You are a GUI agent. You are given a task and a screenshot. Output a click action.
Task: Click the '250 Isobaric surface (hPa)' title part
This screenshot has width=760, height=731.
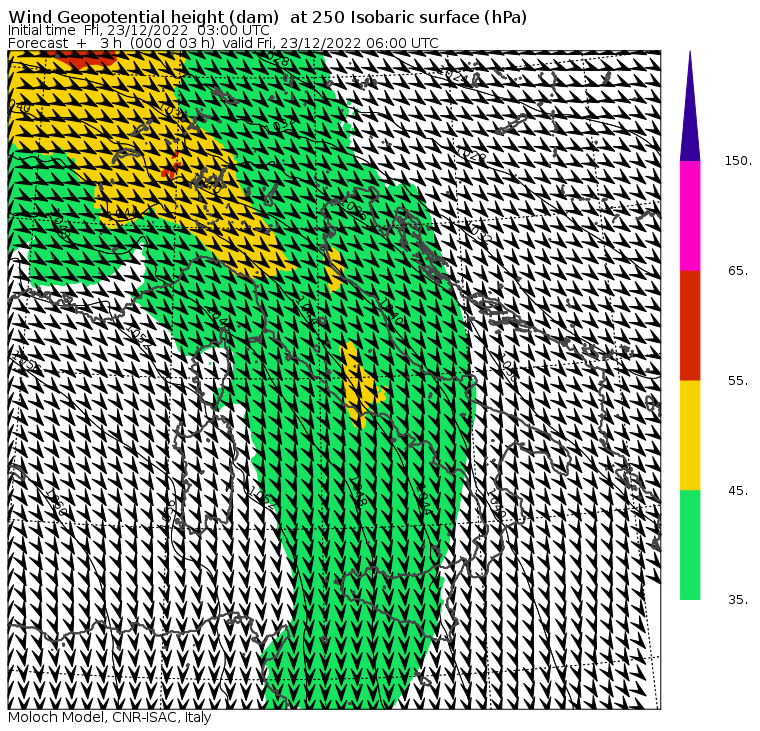[x=419, y=17]
